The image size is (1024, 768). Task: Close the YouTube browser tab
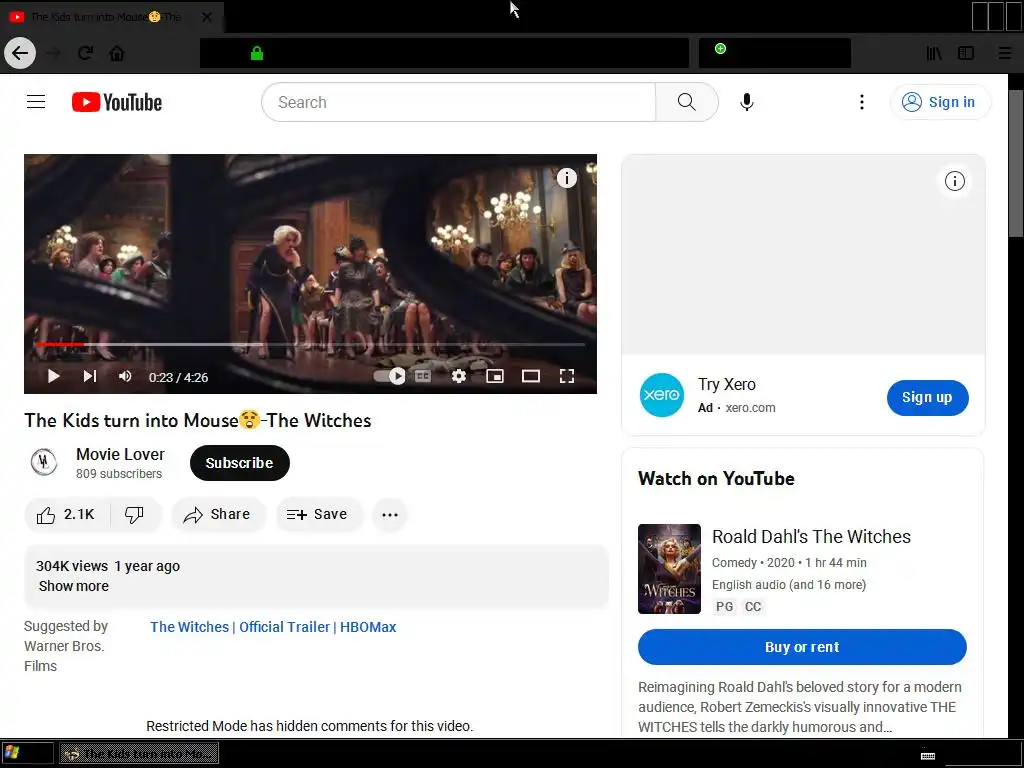click(206, 17)
